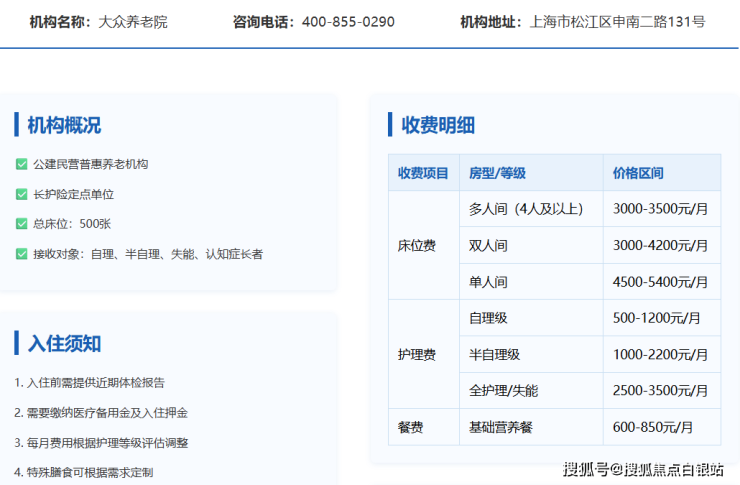The height and width of the screenshot is (485, 740).
Task: Click the price 500-1200元/月
Action: [x=656, y=318]
